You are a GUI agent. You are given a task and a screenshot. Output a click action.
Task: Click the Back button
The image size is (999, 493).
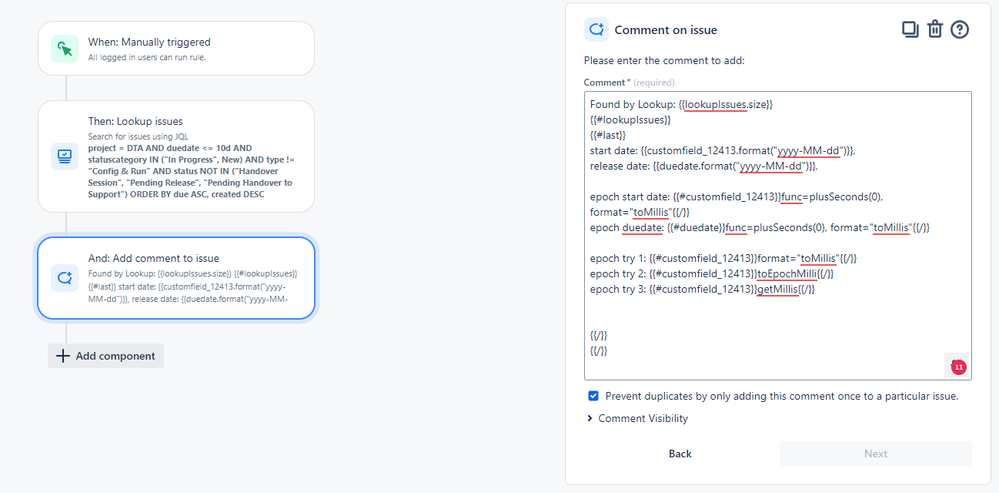point(680,454)
